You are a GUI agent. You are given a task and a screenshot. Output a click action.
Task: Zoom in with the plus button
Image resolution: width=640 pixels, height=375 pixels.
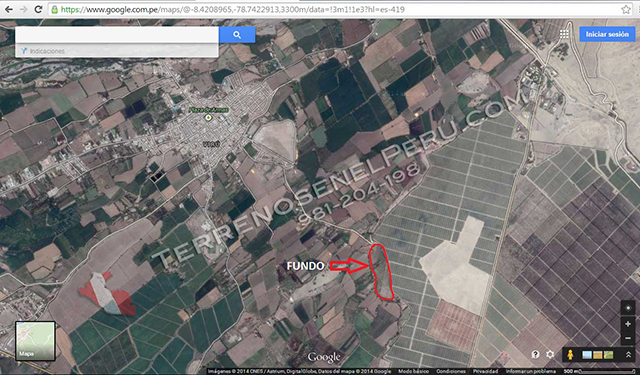[x=628, y=324]
